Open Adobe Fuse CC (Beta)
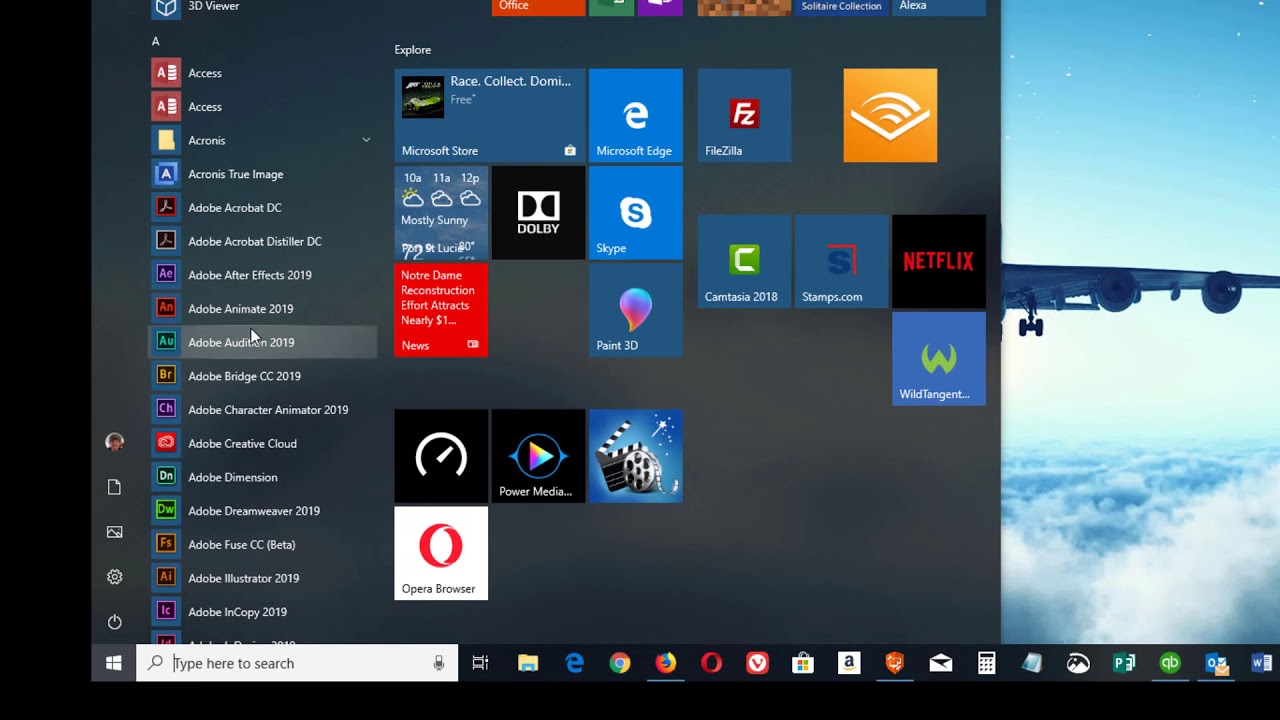 [263, 544]
